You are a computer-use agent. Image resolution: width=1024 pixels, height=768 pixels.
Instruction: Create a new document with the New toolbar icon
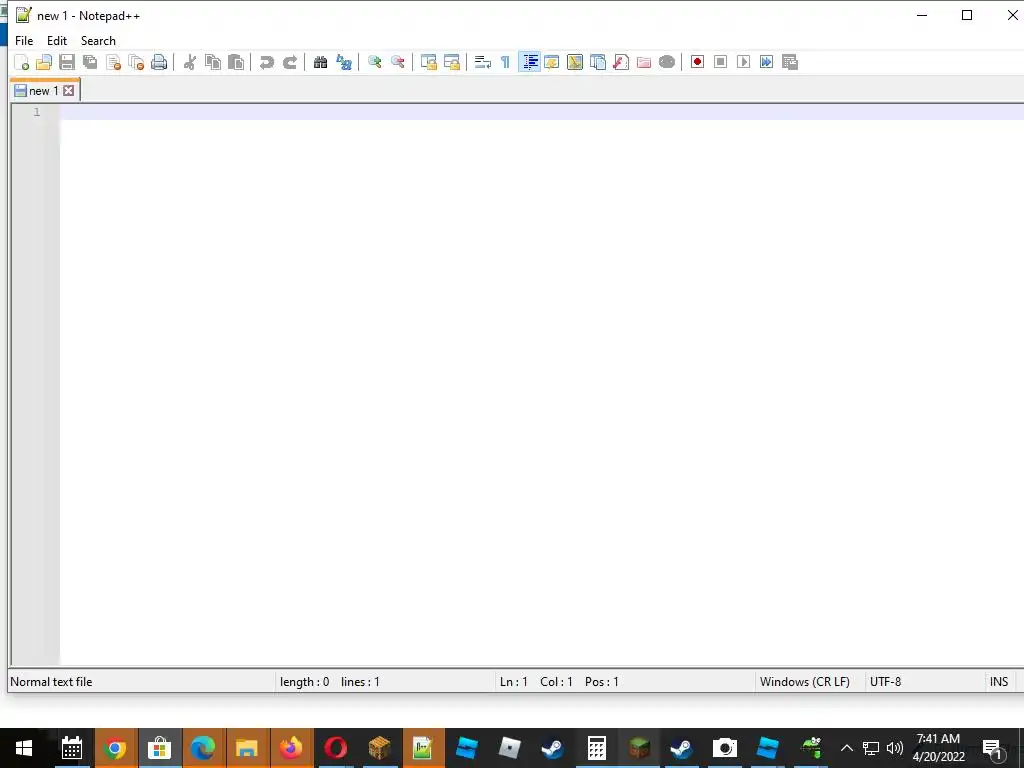22,62
